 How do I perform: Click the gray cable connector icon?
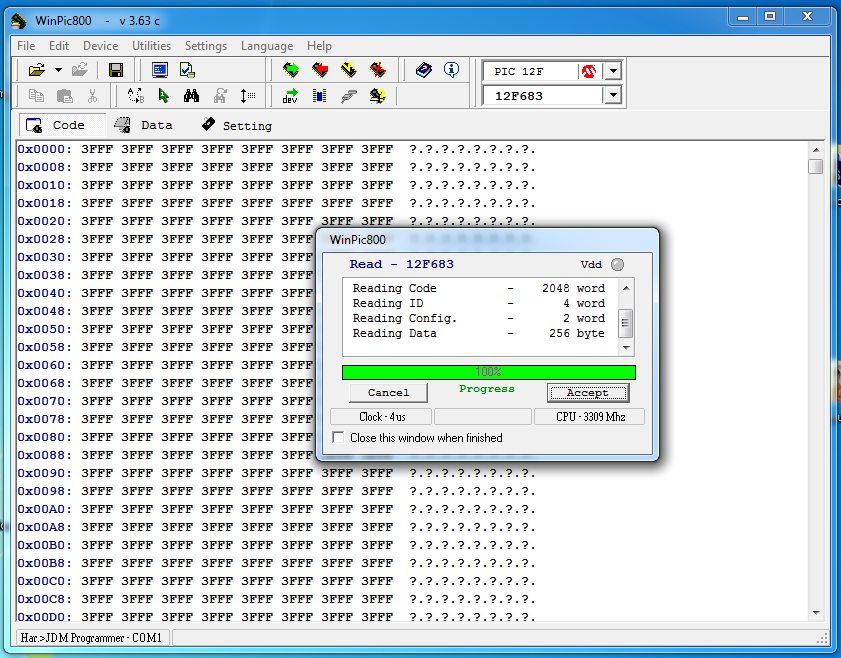point(349,96)
